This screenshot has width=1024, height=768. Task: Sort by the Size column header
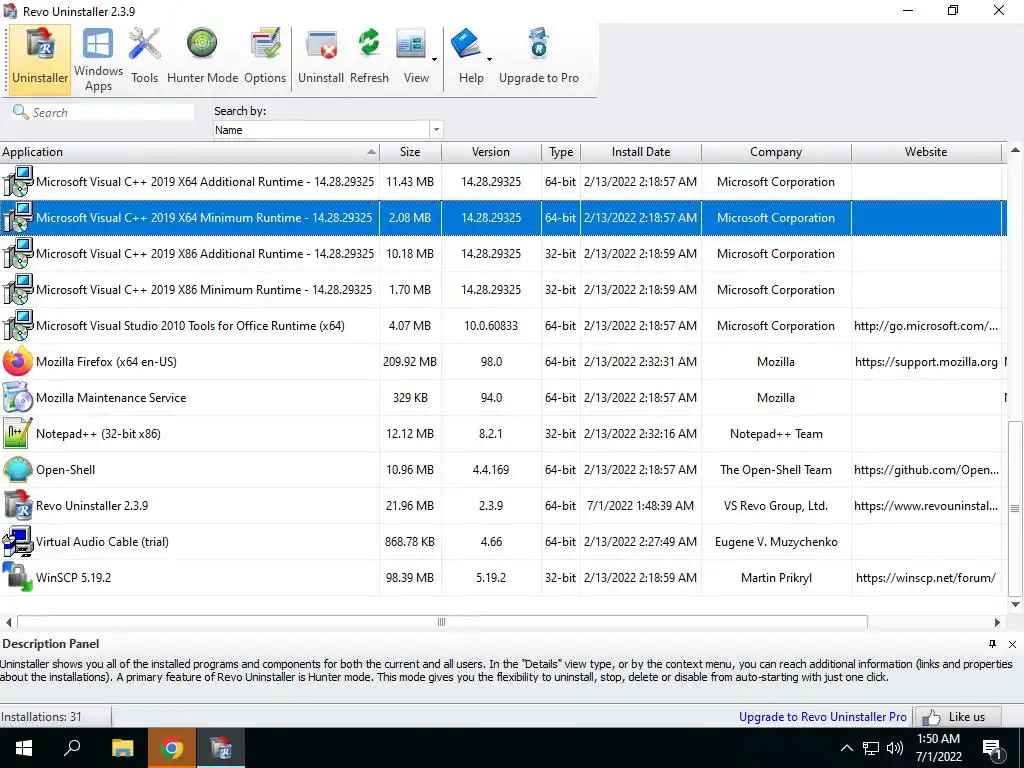410,152
